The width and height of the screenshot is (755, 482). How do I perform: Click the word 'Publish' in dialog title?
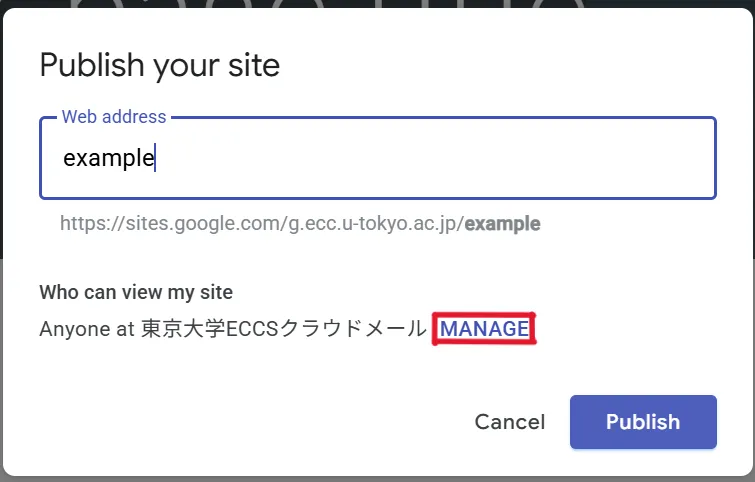coord(92,66)
